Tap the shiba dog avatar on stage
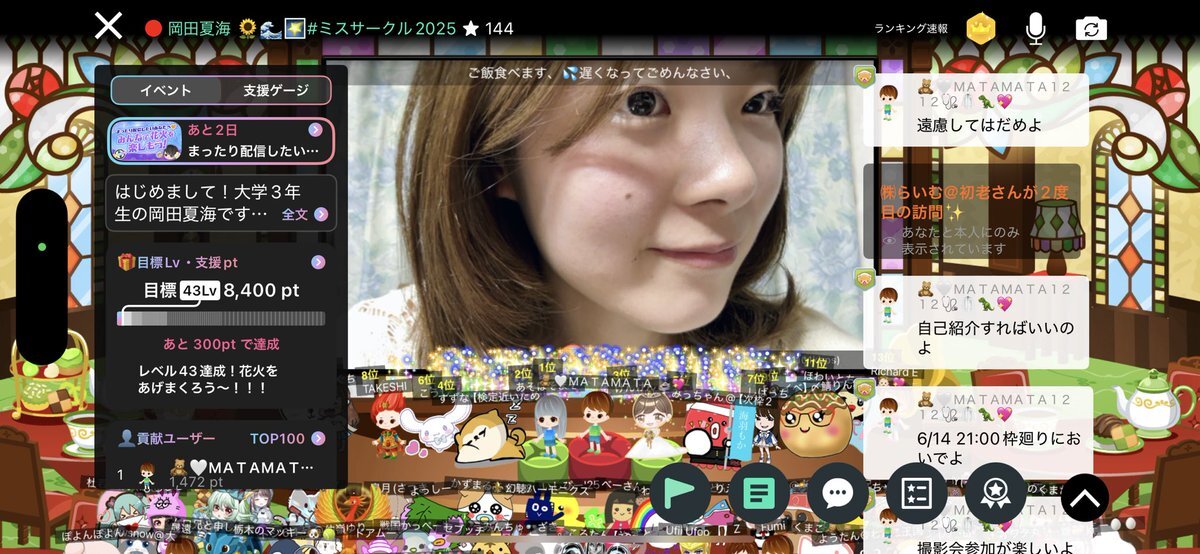 click(x=487, y=437)
